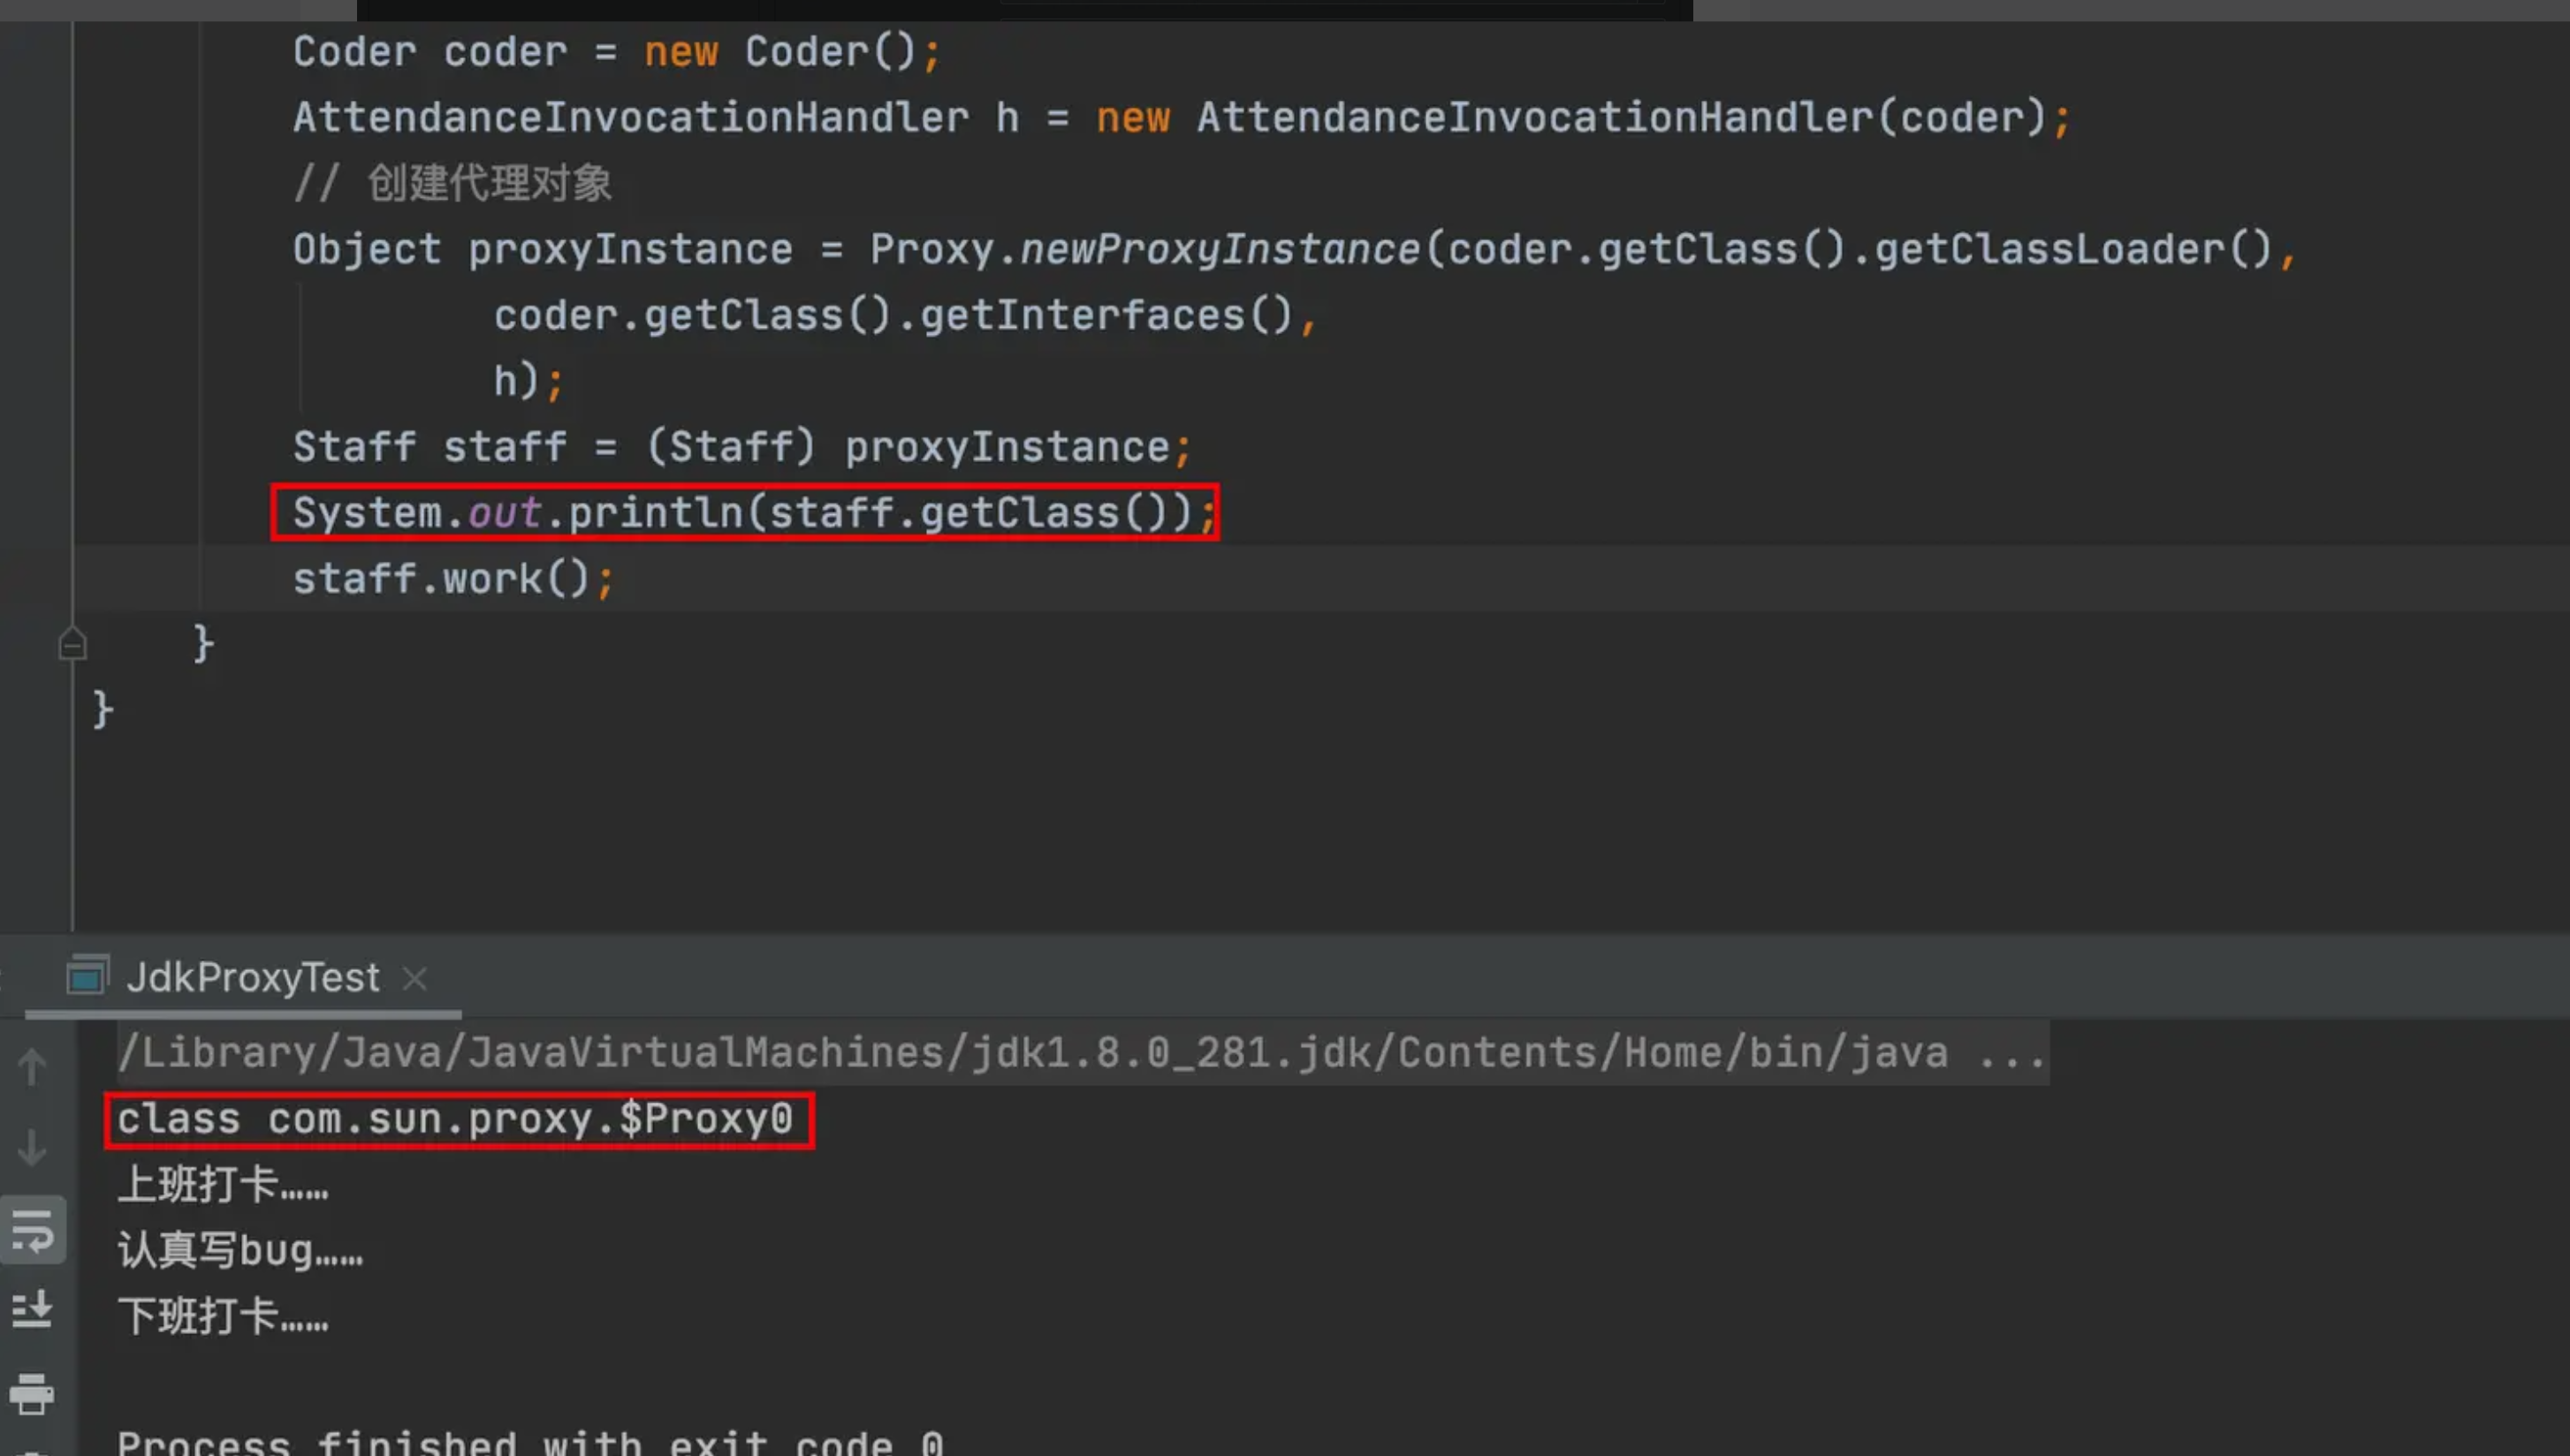The height and width of the screenshot is (1456, 2570).
Task: Click the '下班打卡' console output line
Action: [x=222, y=1316]
